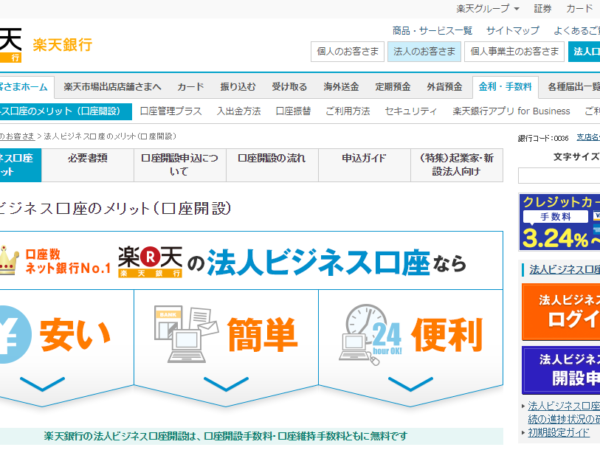Open ご利用方法 submenu item
The image size is (600, 450).
(x=347, y=111)
